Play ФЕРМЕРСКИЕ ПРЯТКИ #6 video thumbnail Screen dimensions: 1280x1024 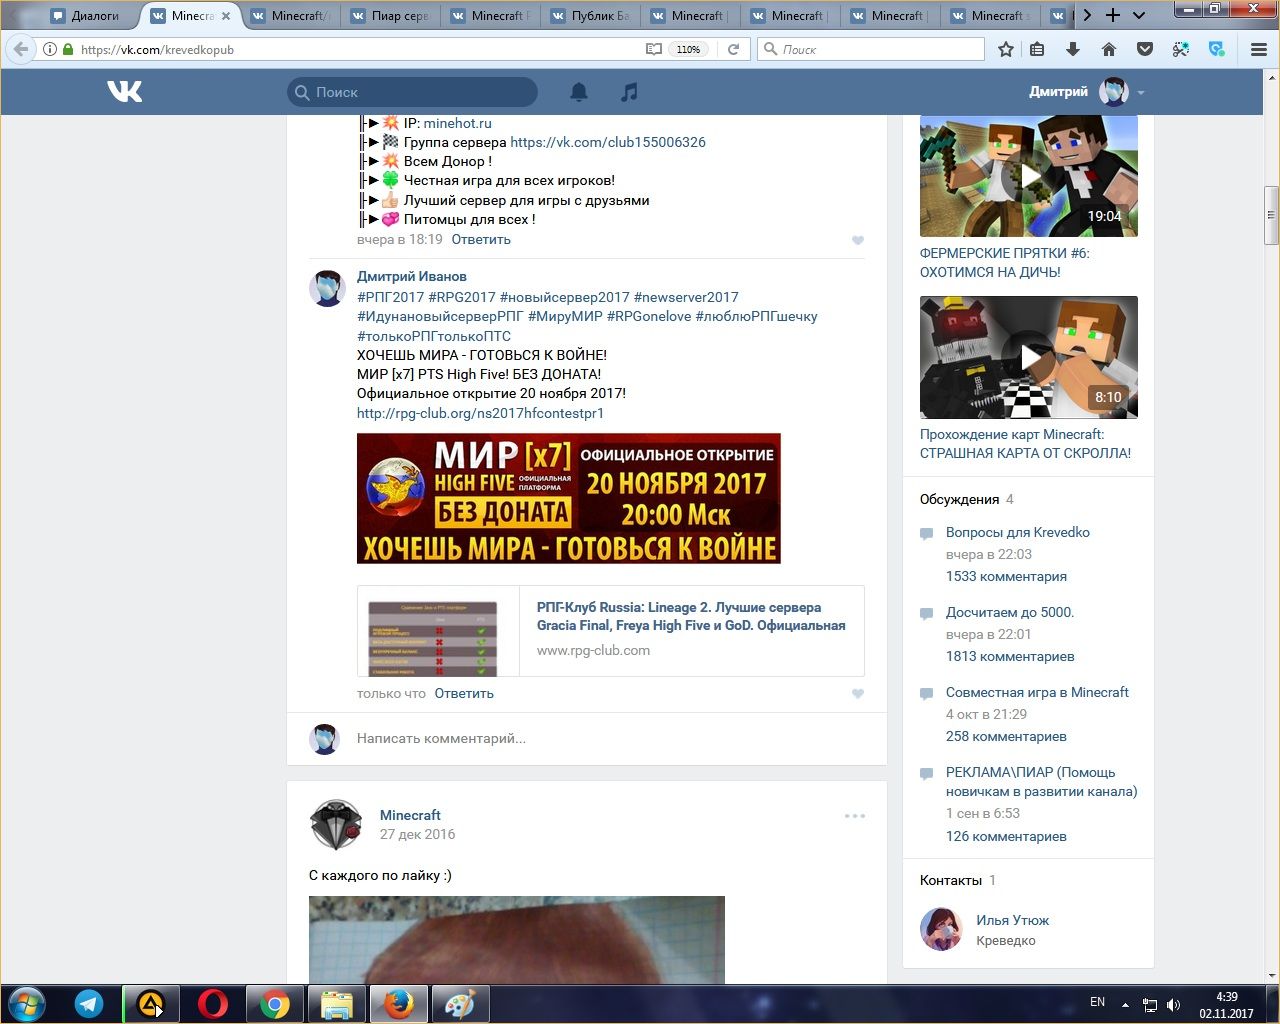point(1029,176)
